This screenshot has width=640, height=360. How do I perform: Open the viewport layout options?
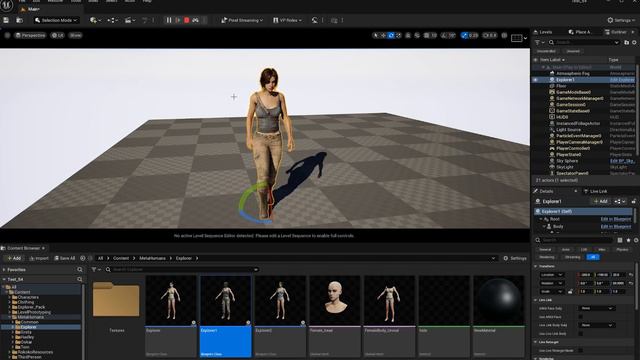tap(518, 38)
